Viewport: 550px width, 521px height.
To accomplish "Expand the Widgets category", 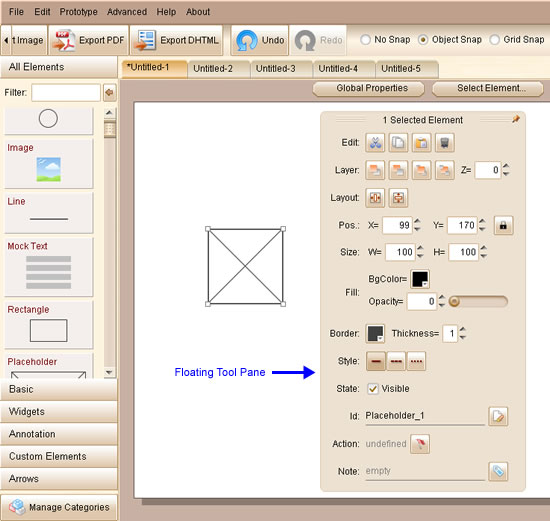I will point(59,412).
